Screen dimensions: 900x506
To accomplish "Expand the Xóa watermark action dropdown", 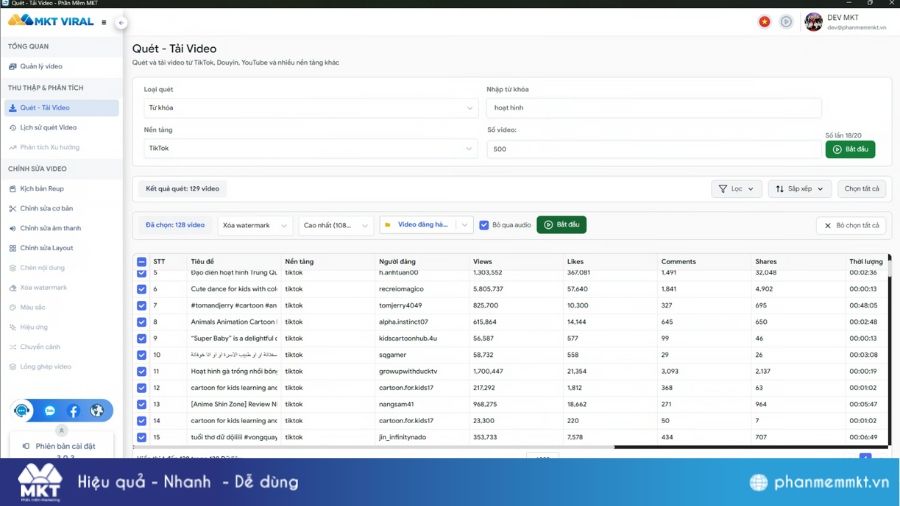I will tap(254, 225).
